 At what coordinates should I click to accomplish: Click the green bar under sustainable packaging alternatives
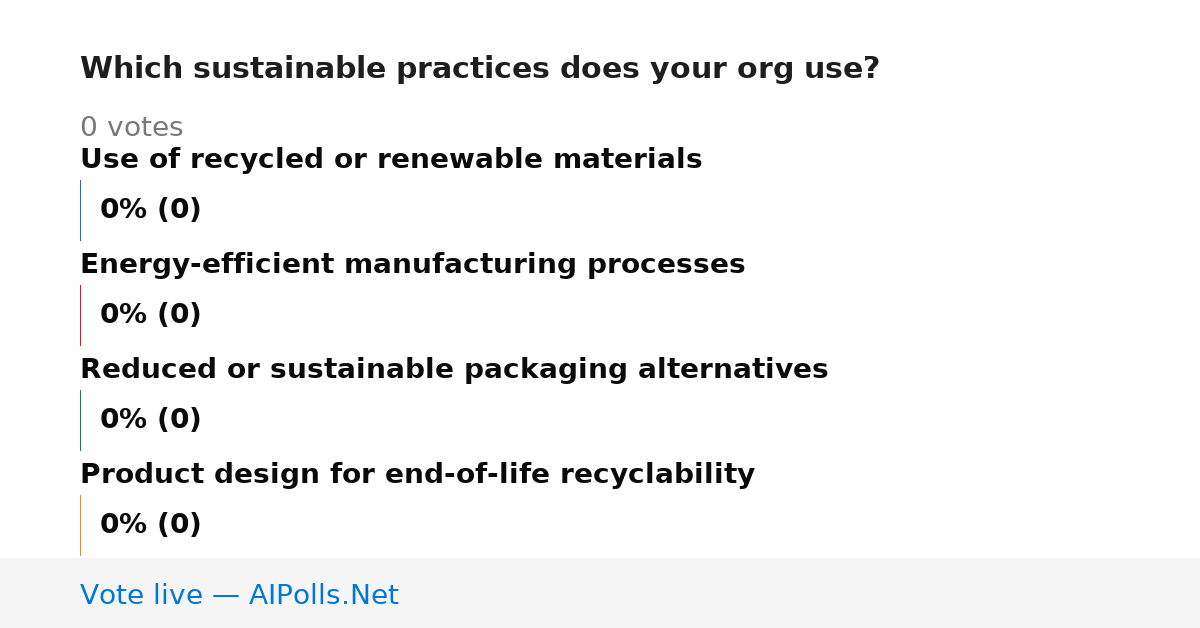[x=80, y=420]
